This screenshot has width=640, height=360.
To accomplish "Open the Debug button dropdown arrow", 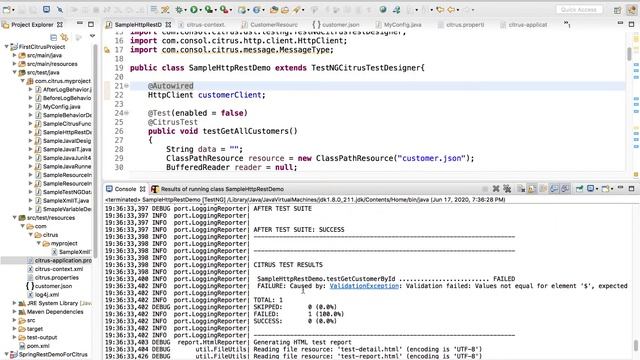I will click(x=185, y=10).
